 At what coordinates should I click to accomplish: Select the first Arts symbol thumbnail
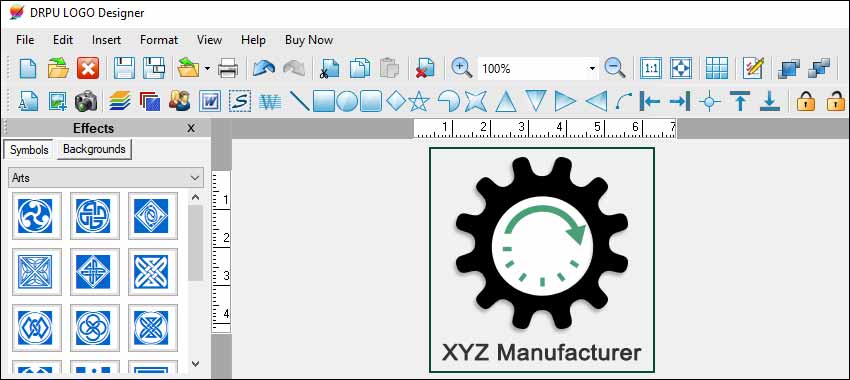pos(36,216)
